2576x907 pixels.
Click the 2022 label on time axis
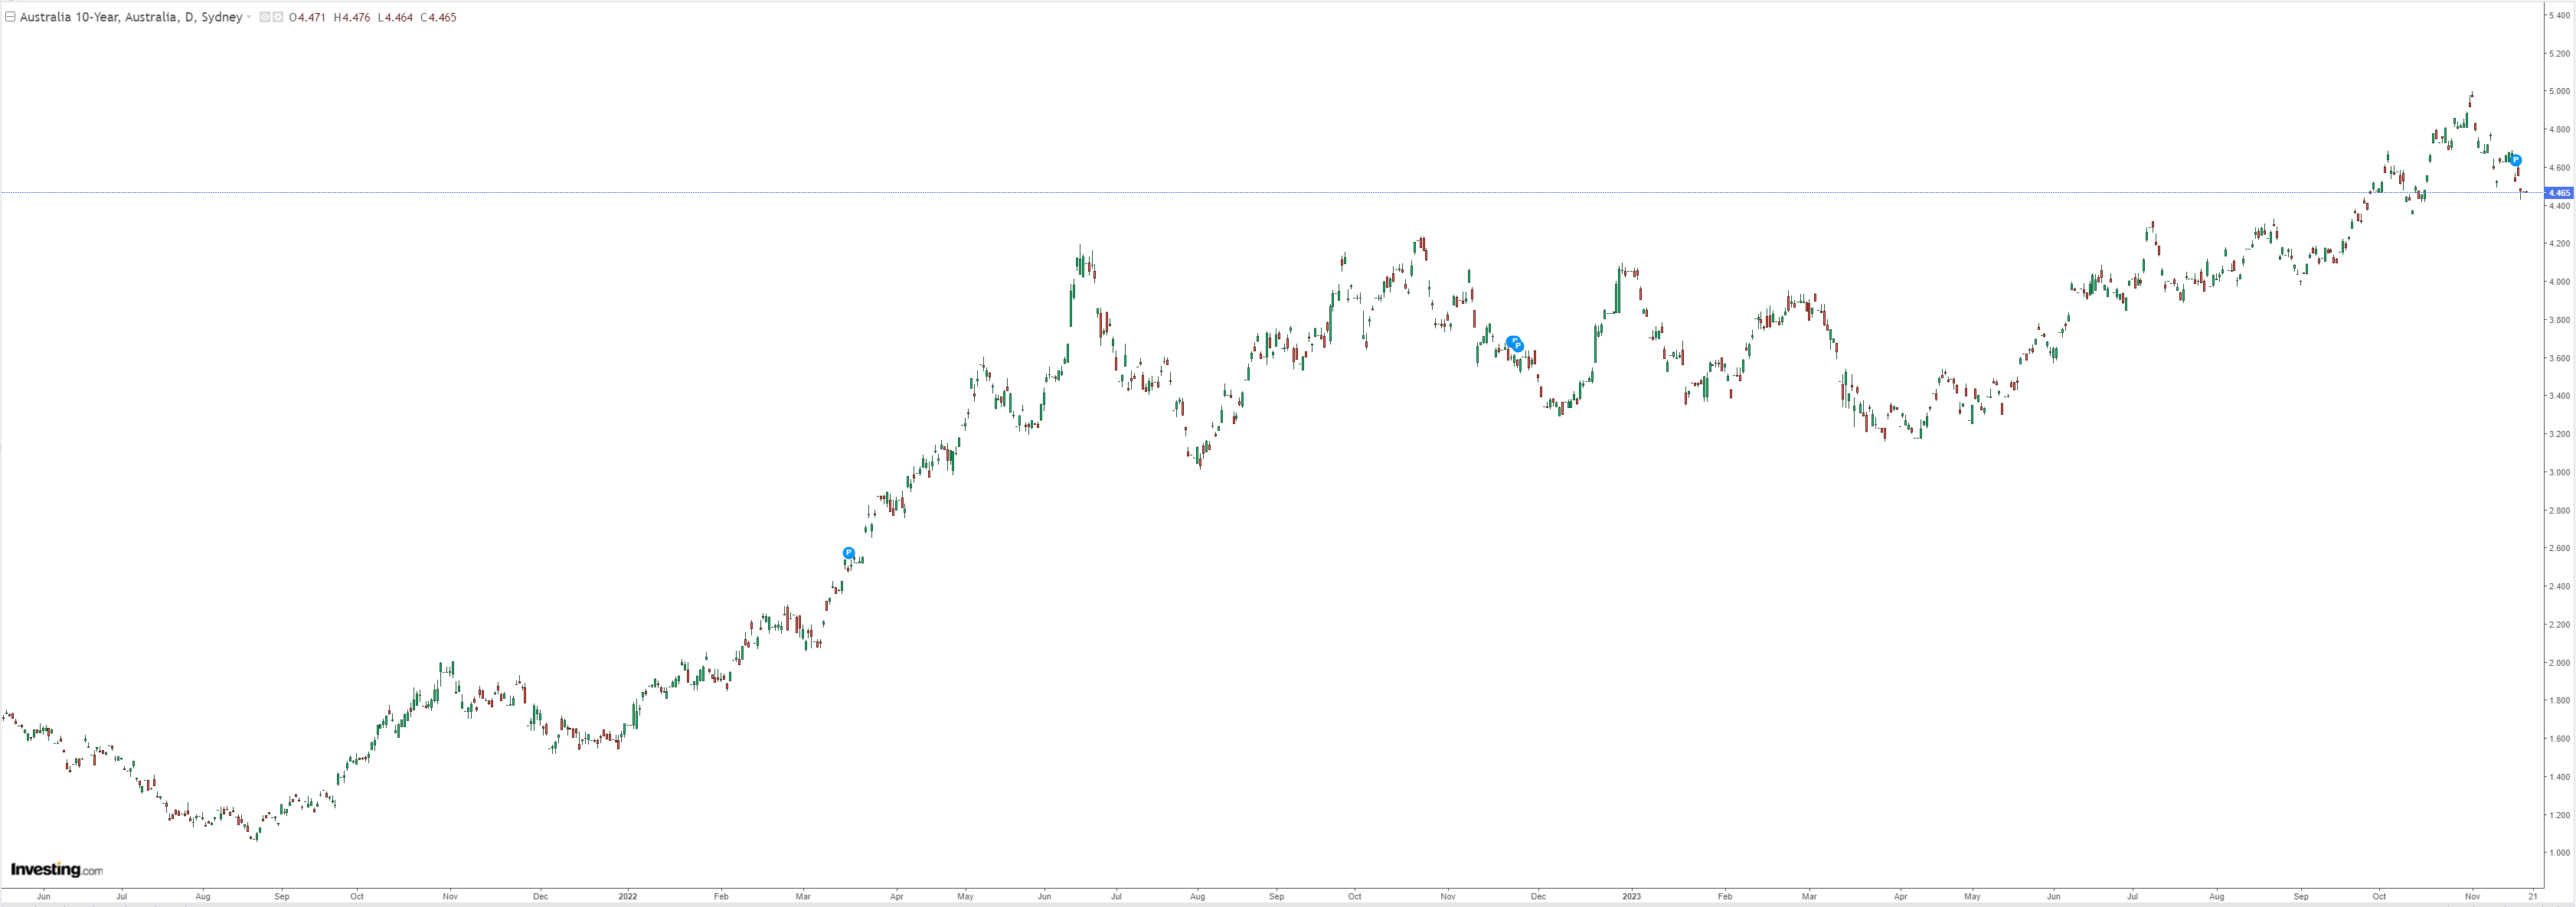click(628, 896)
